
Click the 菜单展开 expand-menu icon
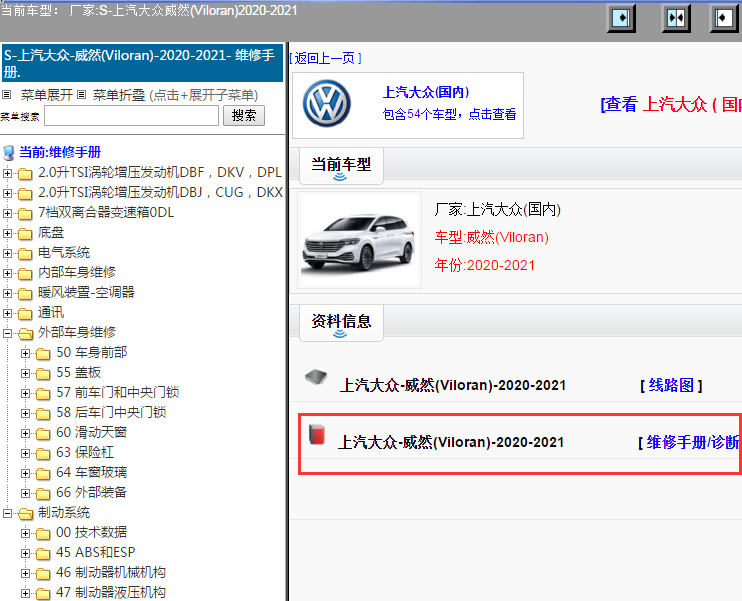pyautogui.click(x=7, y=95)
